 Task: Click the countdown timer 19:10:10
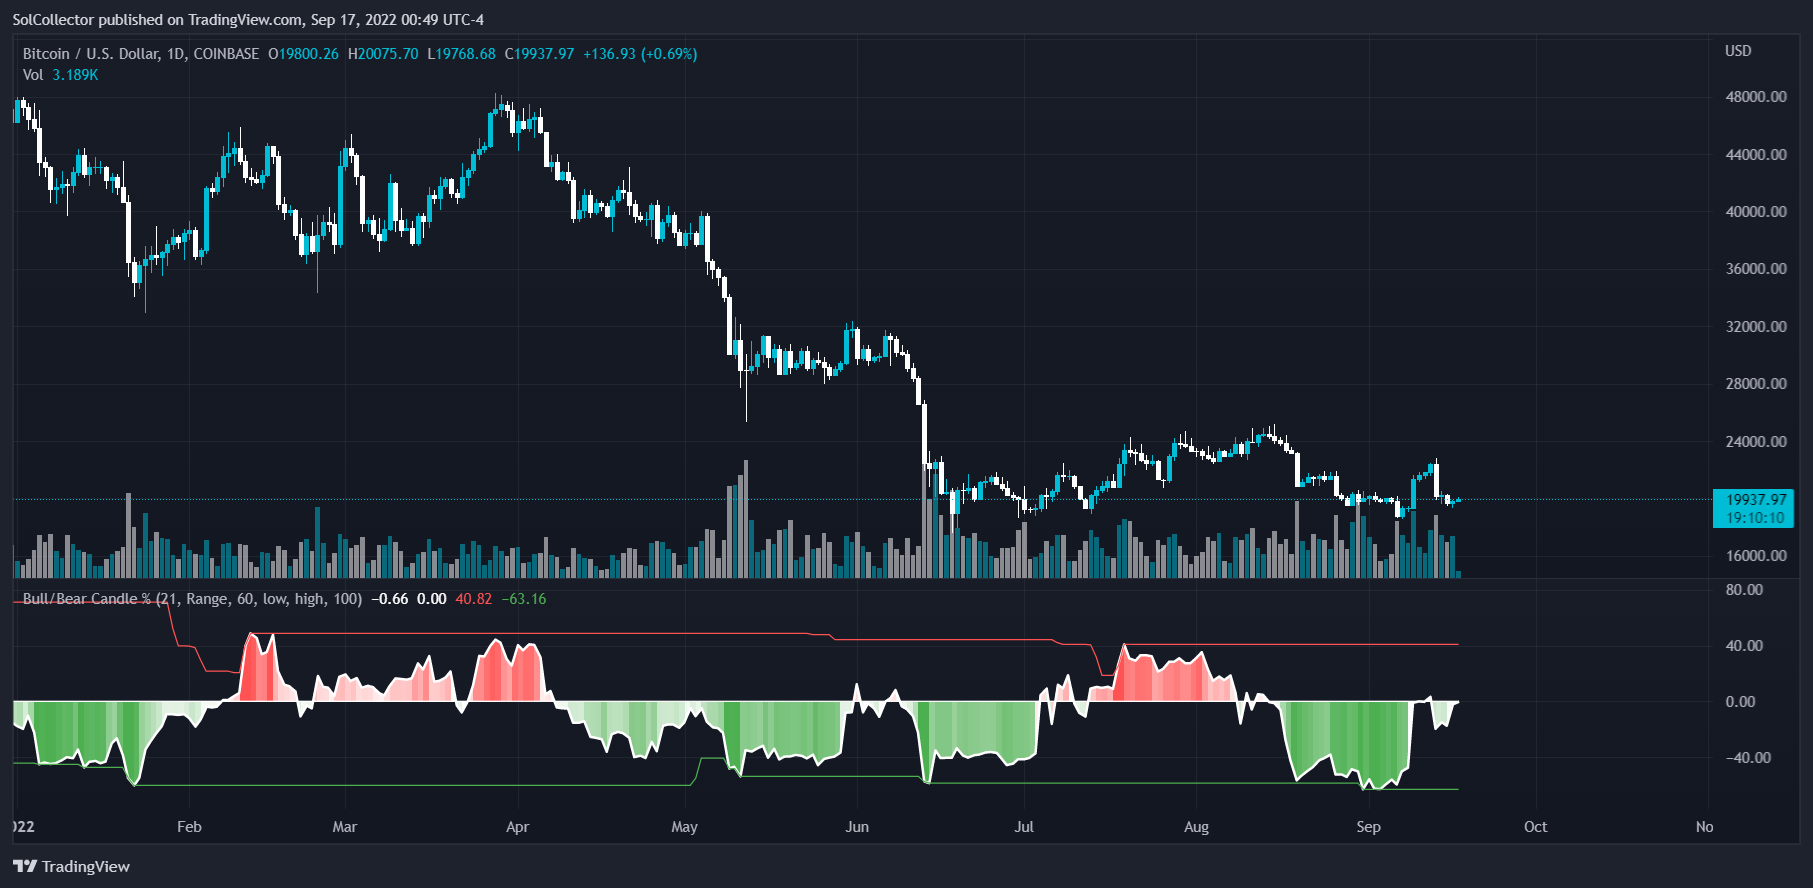1756,518
